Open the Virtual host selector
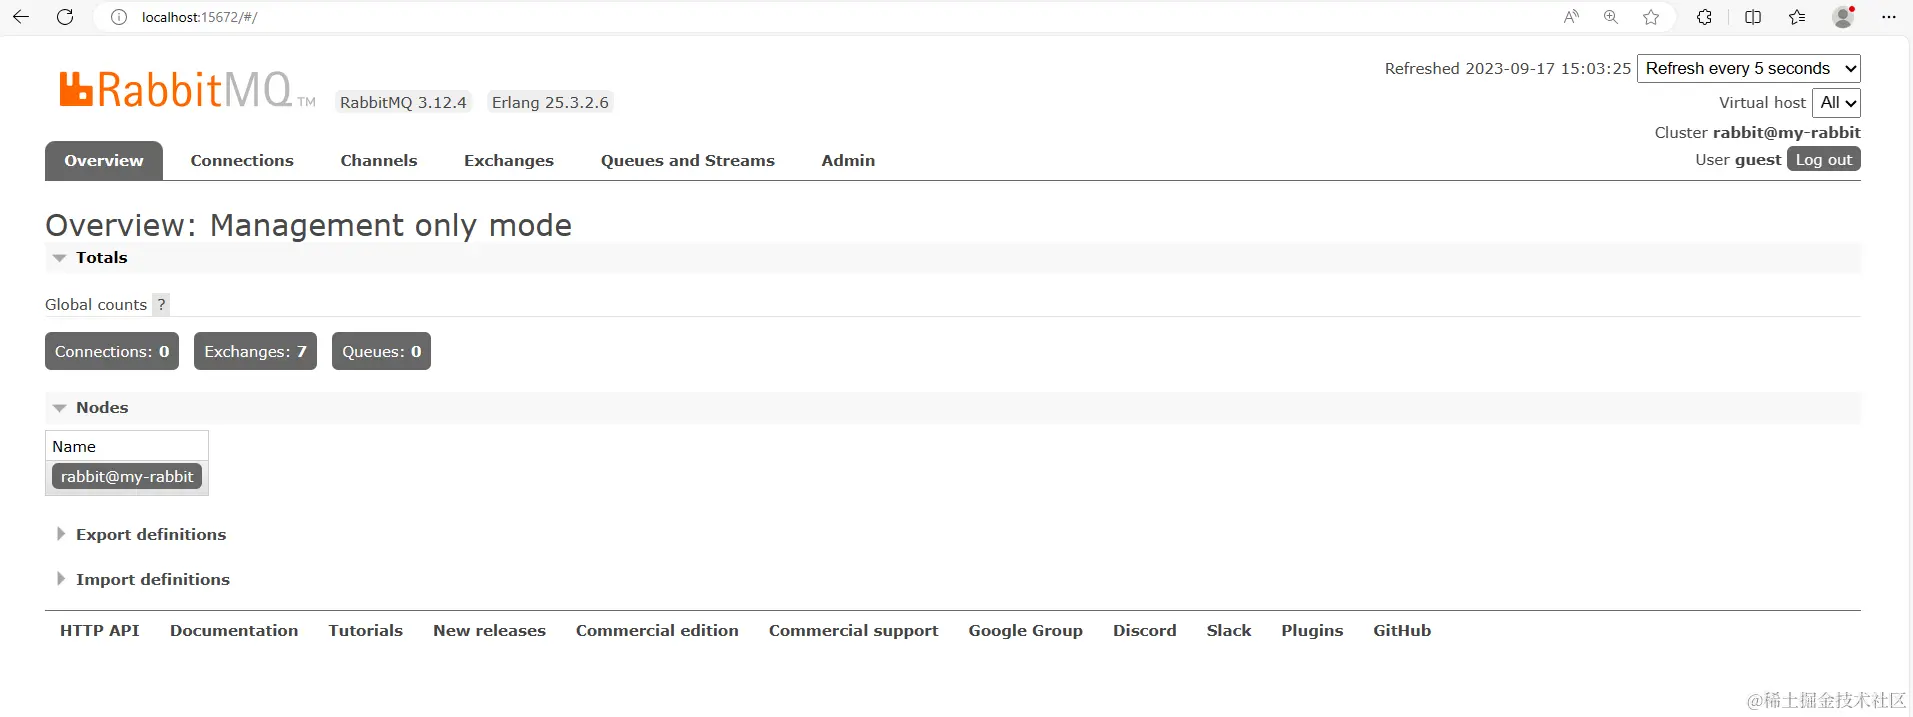This screenshot has height=717, width=1913. (1837, 102)
